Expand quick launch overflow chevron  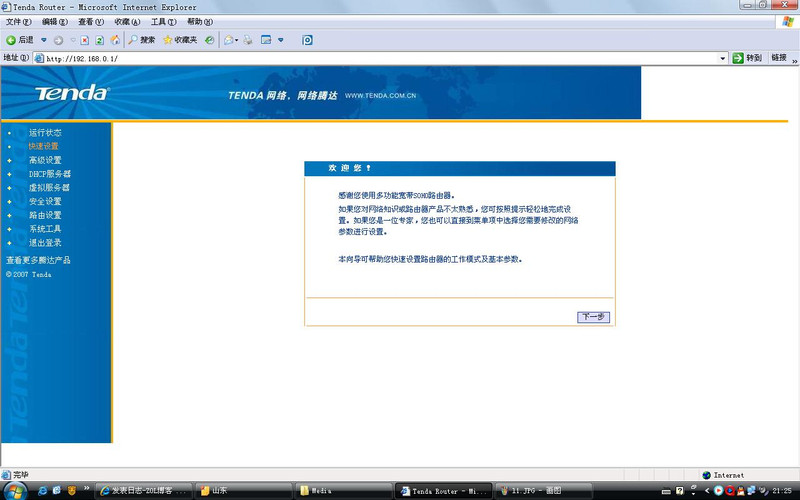click(x=86, y=488)
